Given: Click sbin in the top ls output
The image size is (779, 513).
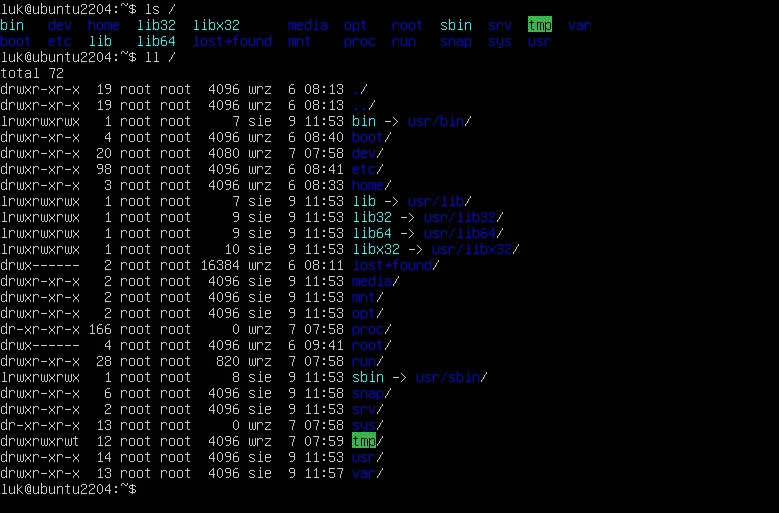Looking at the screenshot, I should pyautogui.click(x=456, y=25).
